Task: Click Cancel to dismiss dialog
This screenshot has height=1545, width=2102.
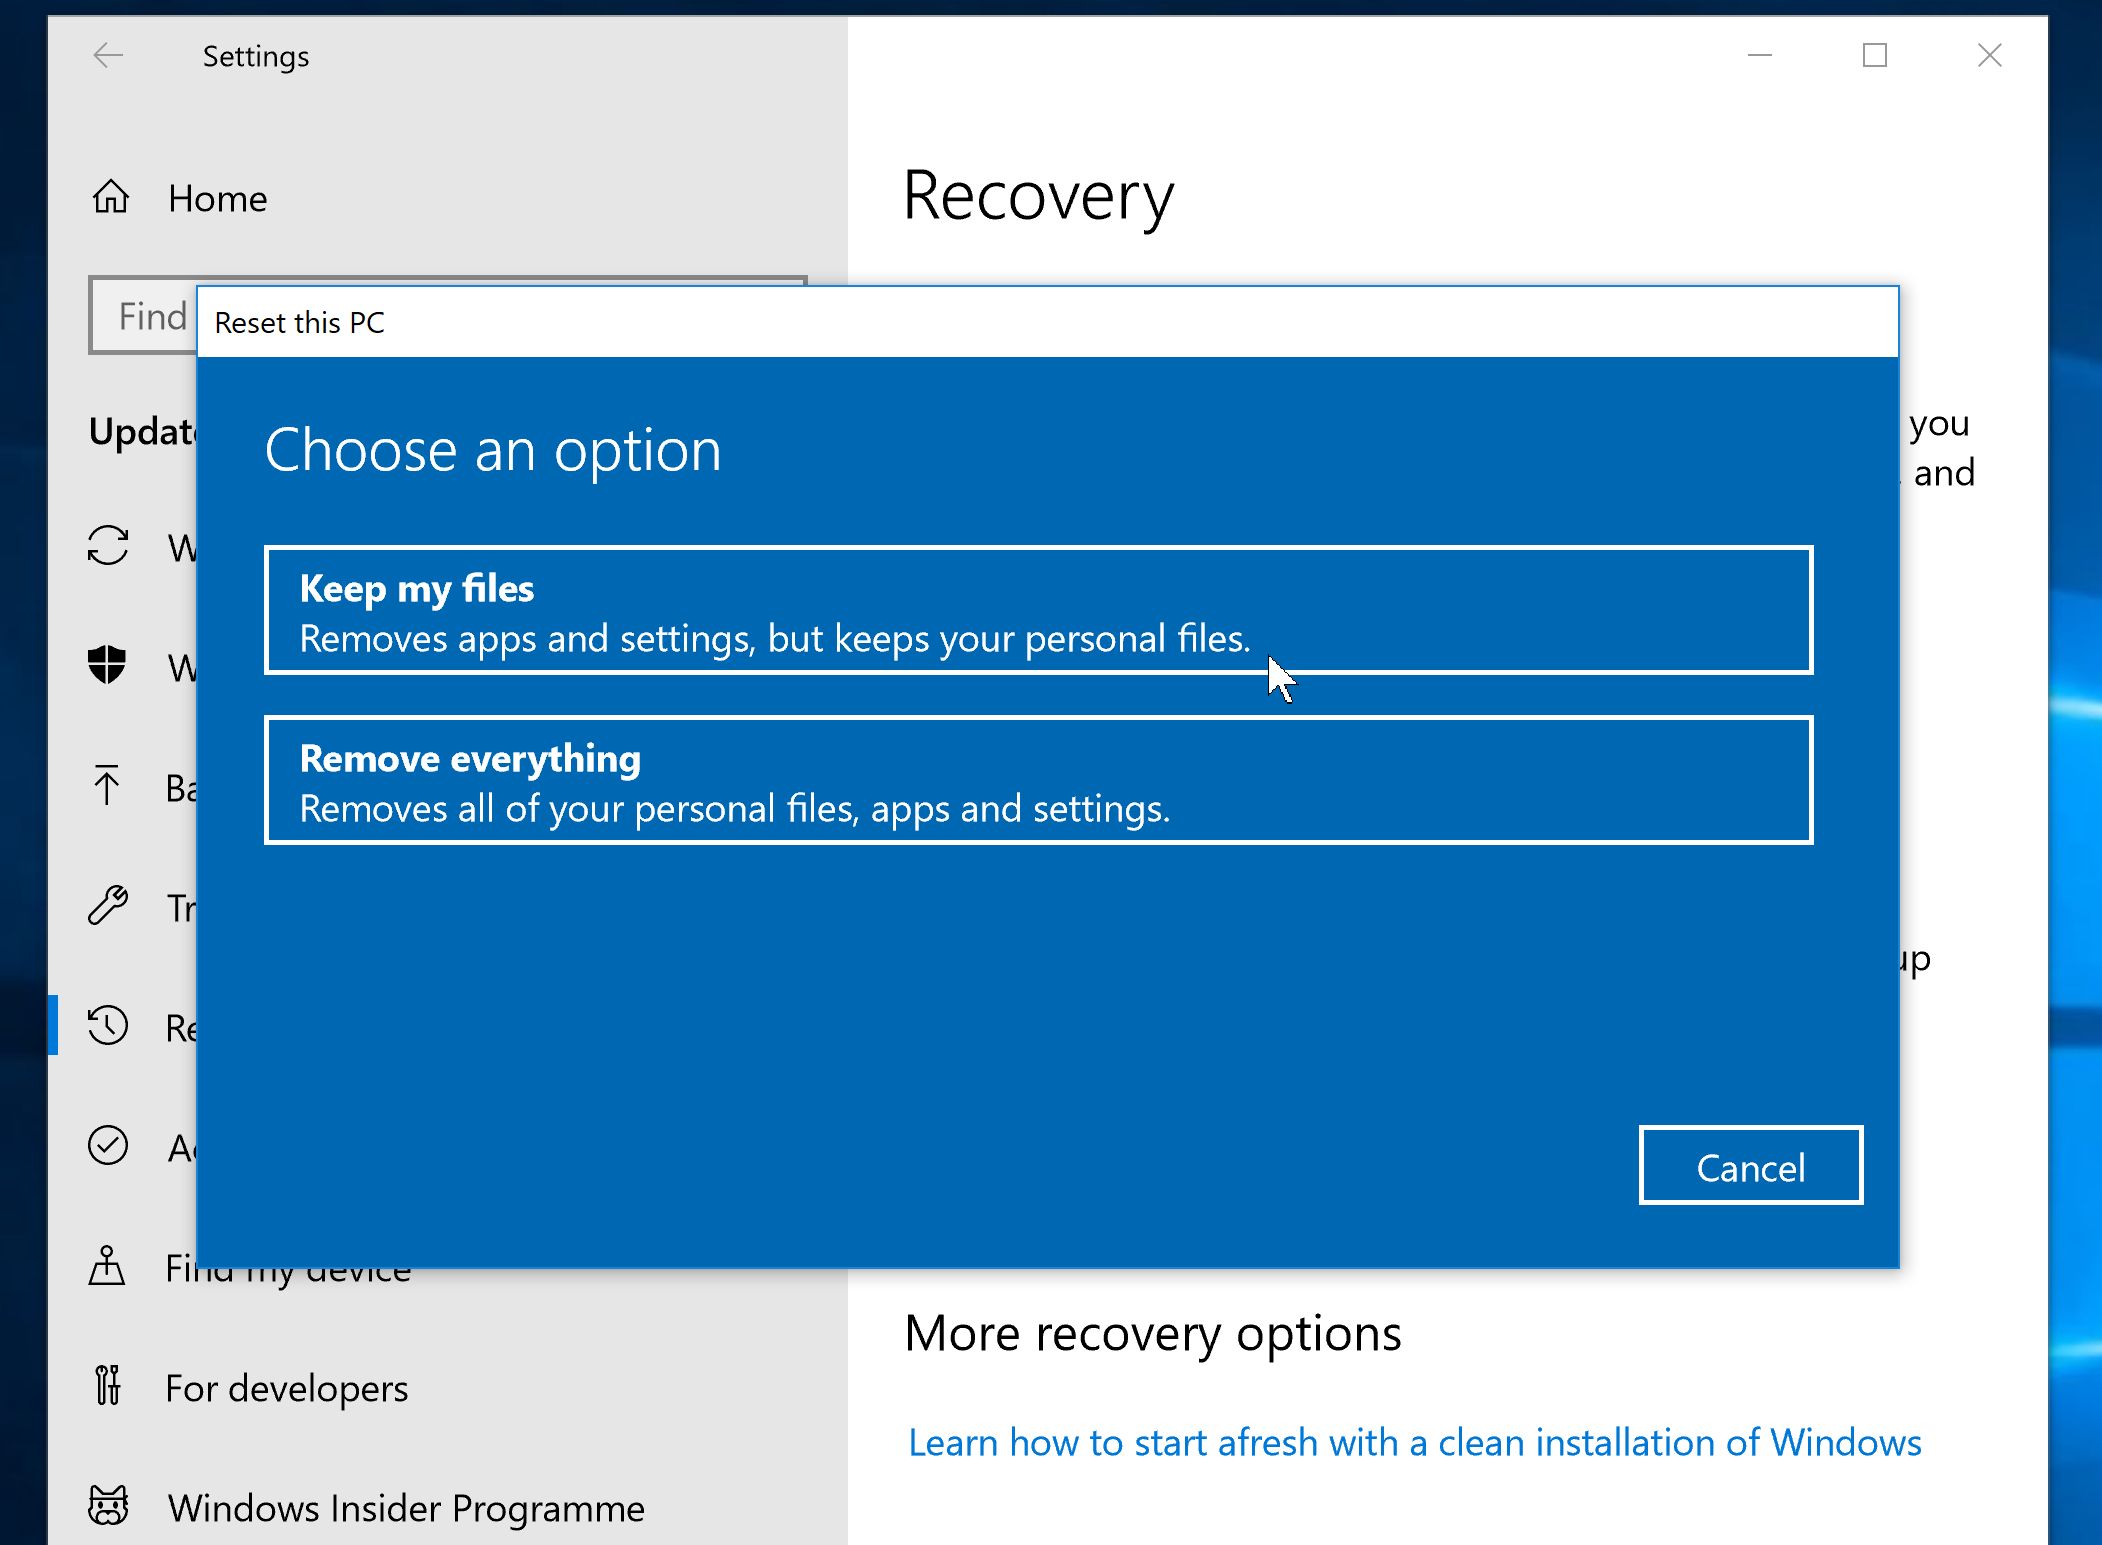Action: [1751, 1166]
